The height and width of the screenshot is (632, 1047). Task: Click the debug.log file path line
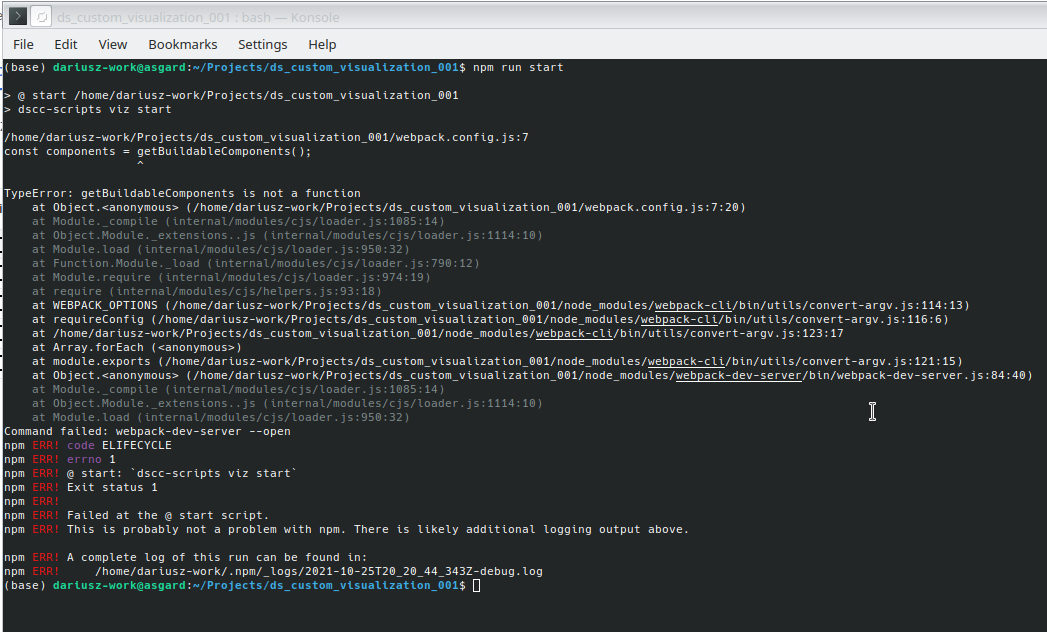[273, 571]
